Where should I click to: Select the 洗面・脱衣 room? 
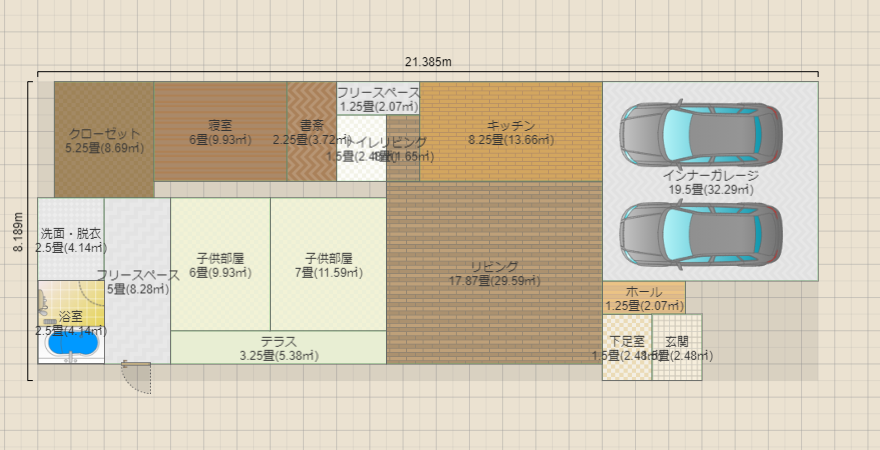click(70, 240)
